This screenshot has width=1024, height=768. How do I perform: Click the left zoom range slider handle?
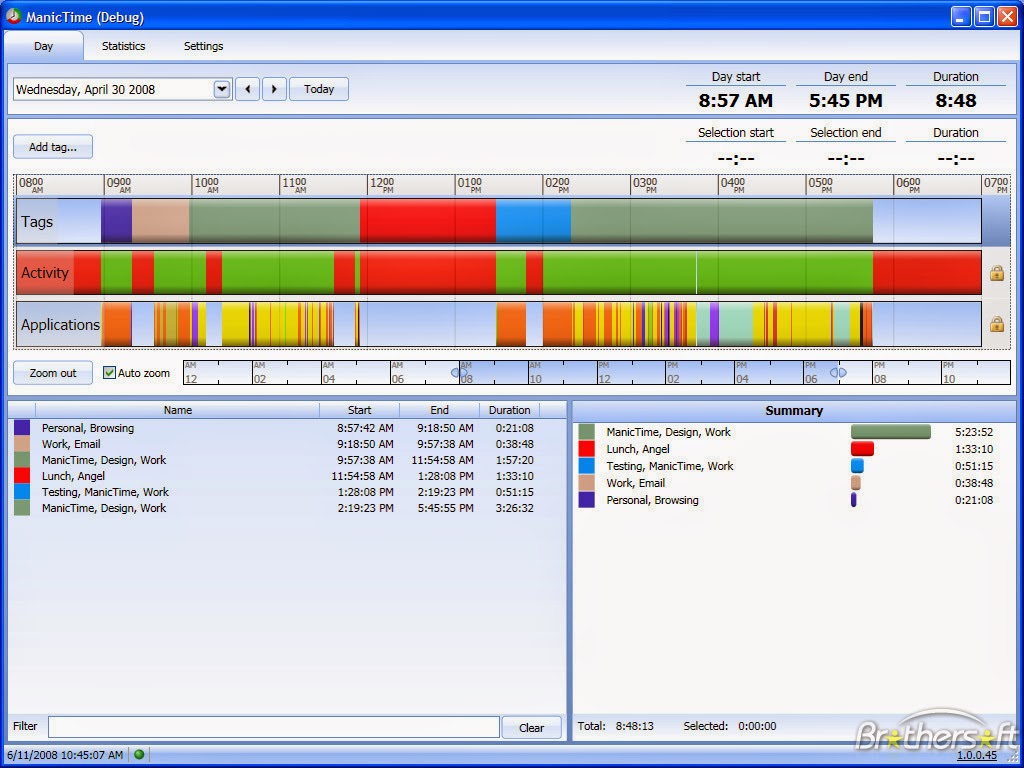point(458,372)
